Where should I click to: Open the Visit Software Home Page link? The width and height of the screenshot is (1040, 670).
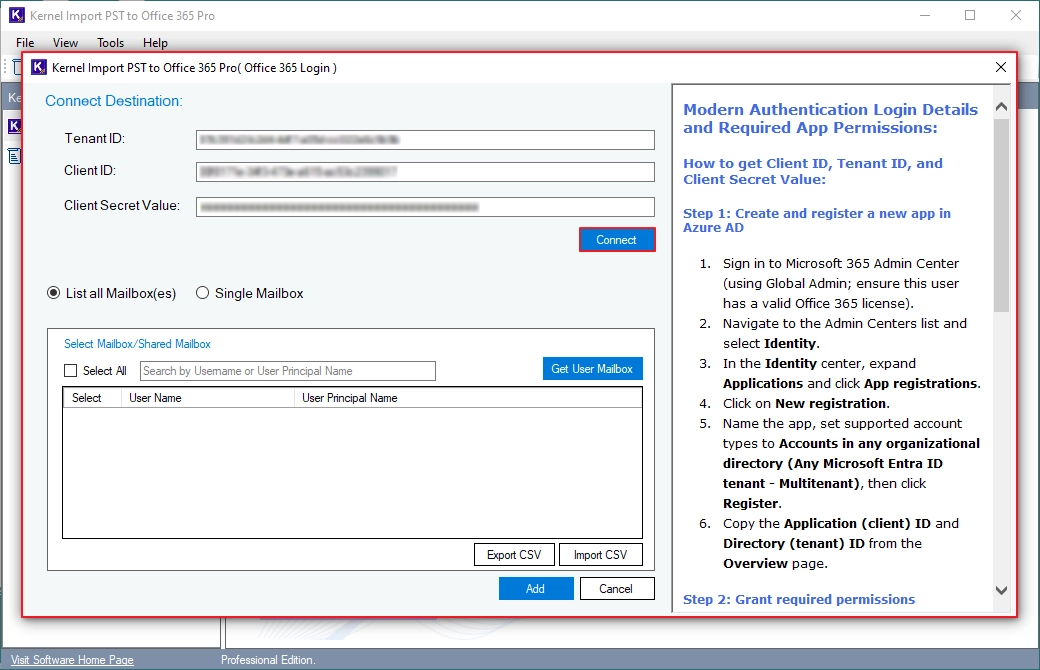(x=72, y=660)
